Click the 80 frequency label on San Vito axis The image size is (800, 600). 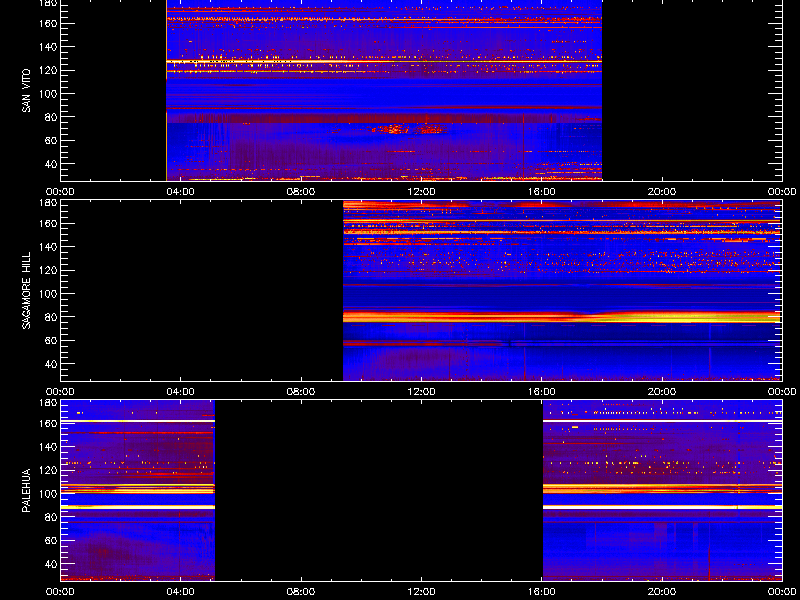[x=51, y=117]
